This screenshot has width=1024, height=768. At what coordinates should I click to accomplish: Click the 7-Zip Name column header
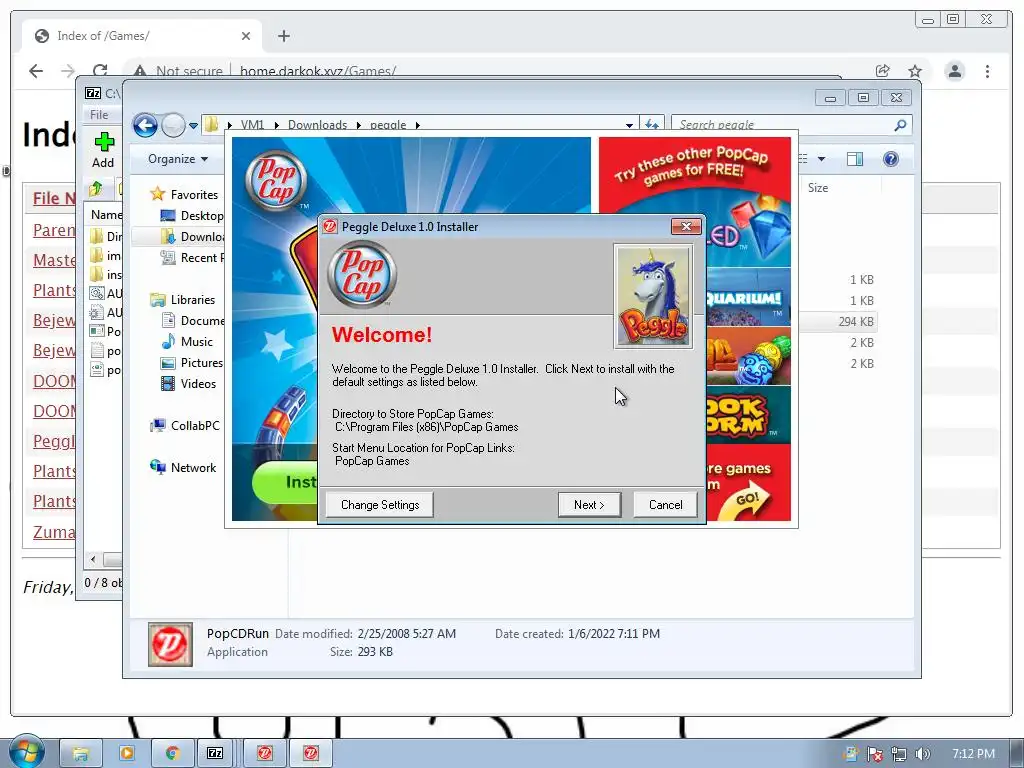[x=106, y=214]
